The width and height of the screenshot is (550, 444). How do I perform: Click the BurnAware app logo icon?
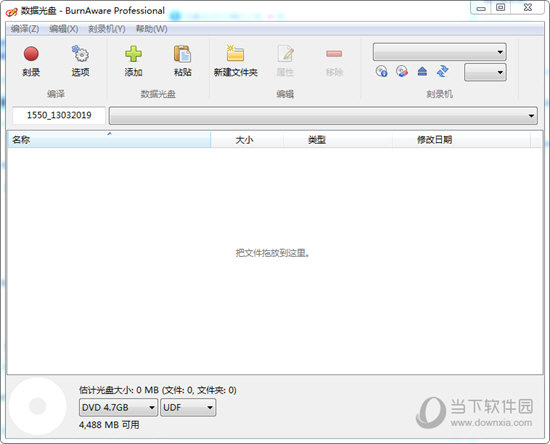[11, 12]
